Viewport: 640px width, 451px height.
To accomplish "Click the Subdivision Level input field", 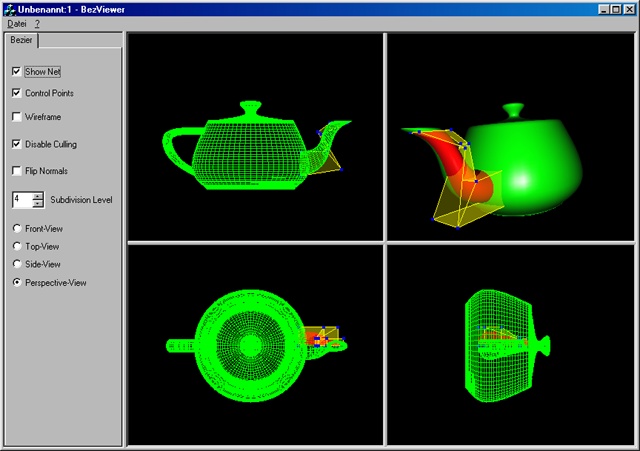I will click(23, 200).
